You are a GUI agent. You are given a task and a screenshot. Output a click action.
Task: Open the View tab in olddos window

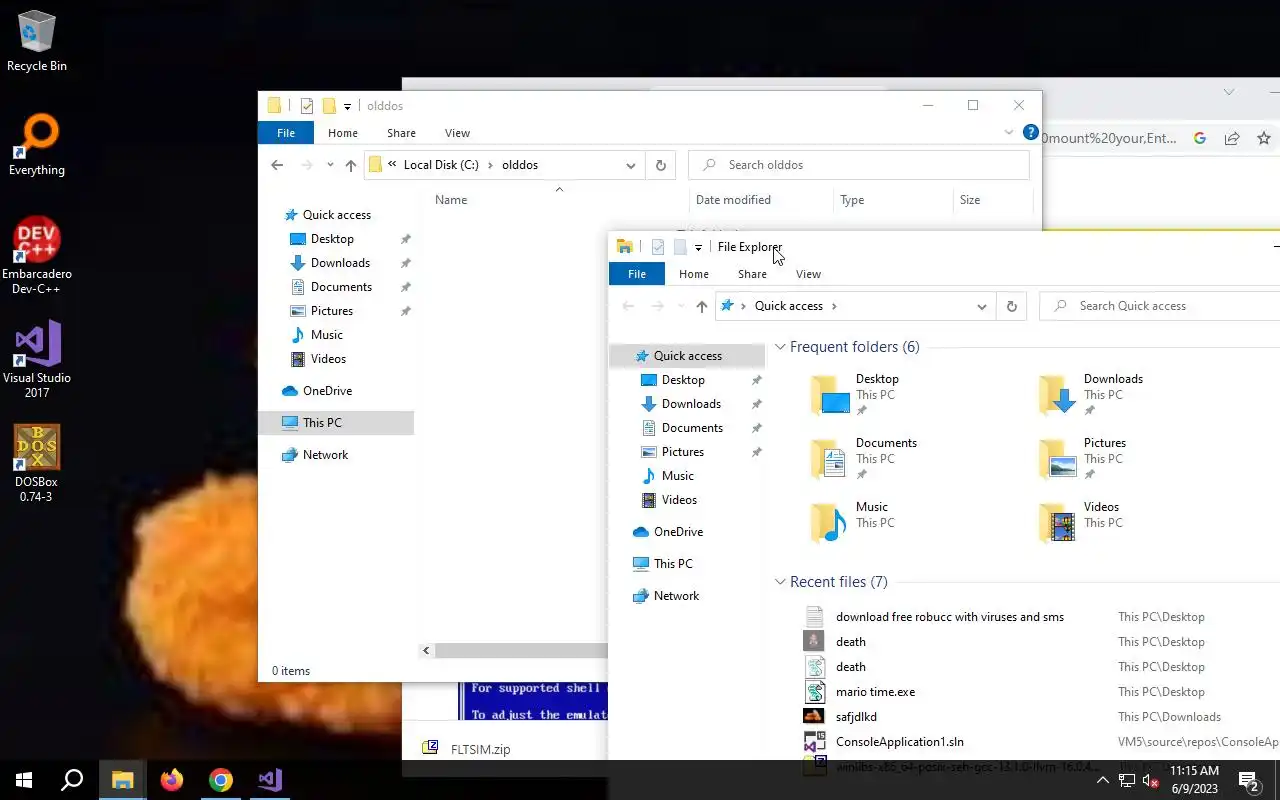(457, 133)
